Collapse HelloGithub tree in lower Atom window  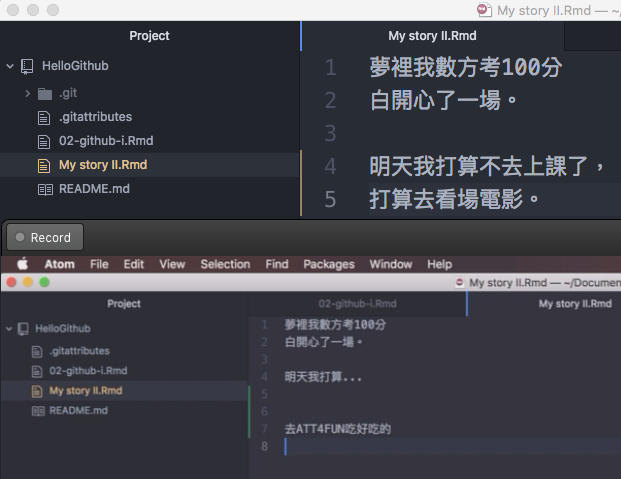[x=9, y=329]
